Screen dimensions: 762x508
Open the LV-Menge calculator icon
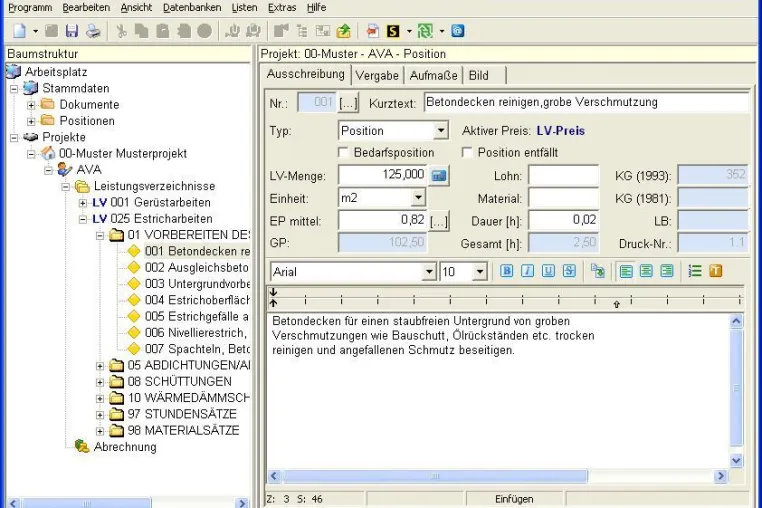(439, 175)
